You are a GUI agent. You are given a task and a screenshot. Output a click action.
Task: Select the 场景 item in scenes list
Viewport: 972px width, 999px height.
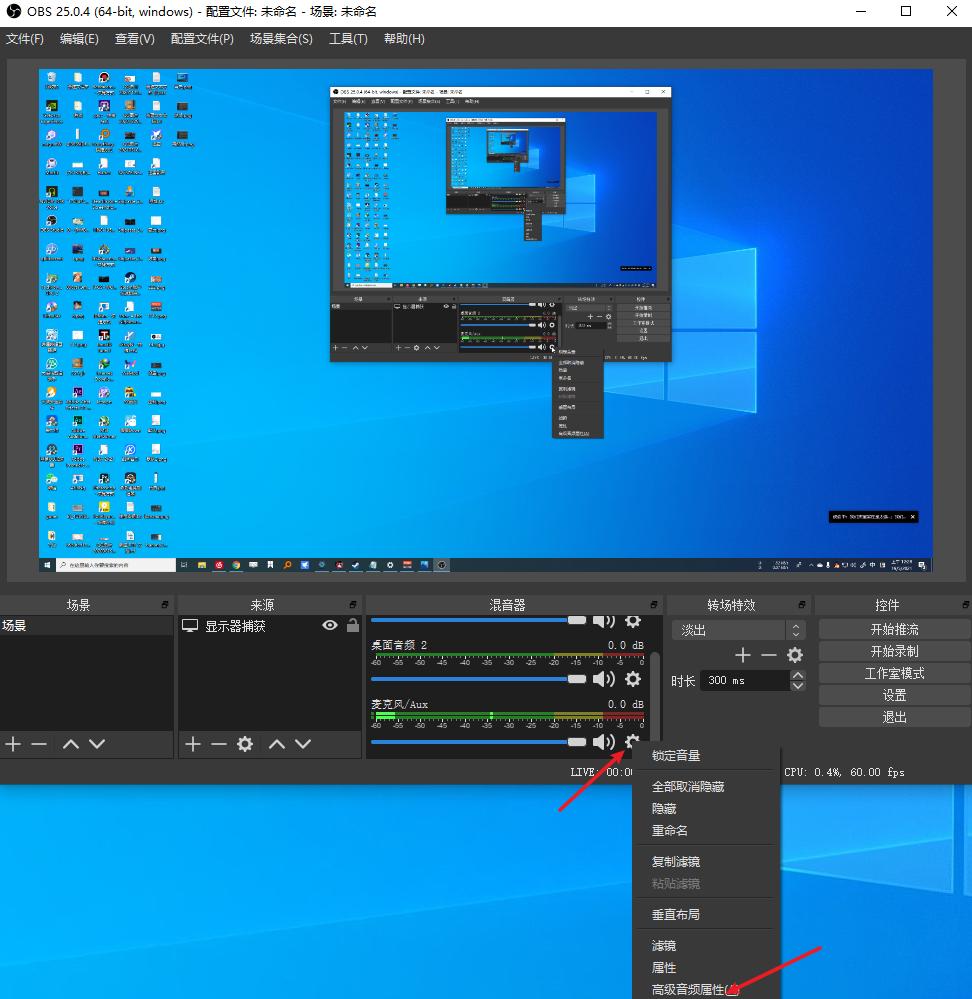click(x=87, y=626)
